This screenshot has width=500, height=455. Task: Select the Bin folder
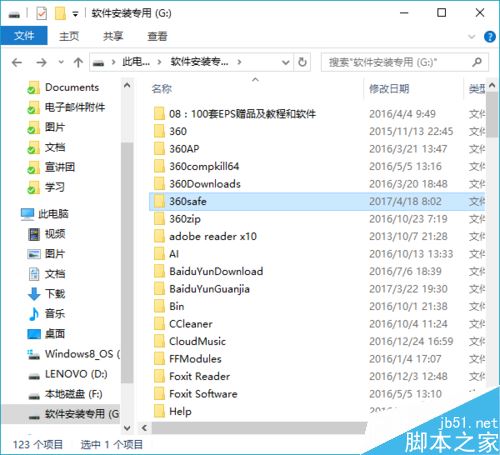tap(176, 306)
